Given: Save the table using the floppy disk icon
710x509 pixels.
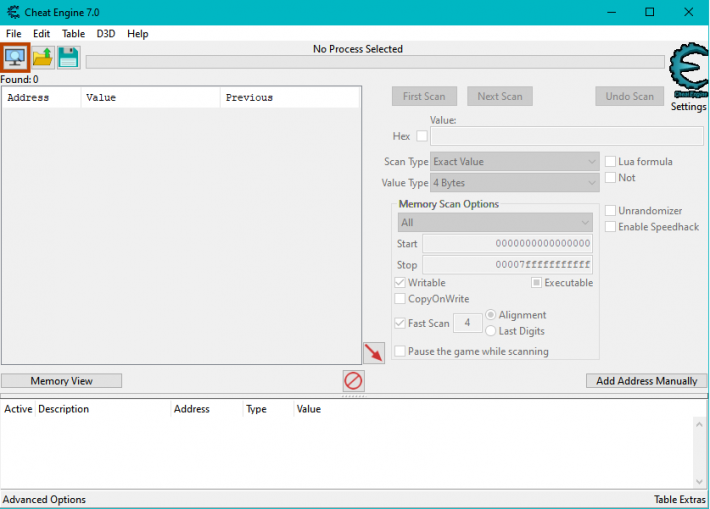Looking at the screenshot, I should [x=68, y=58].
